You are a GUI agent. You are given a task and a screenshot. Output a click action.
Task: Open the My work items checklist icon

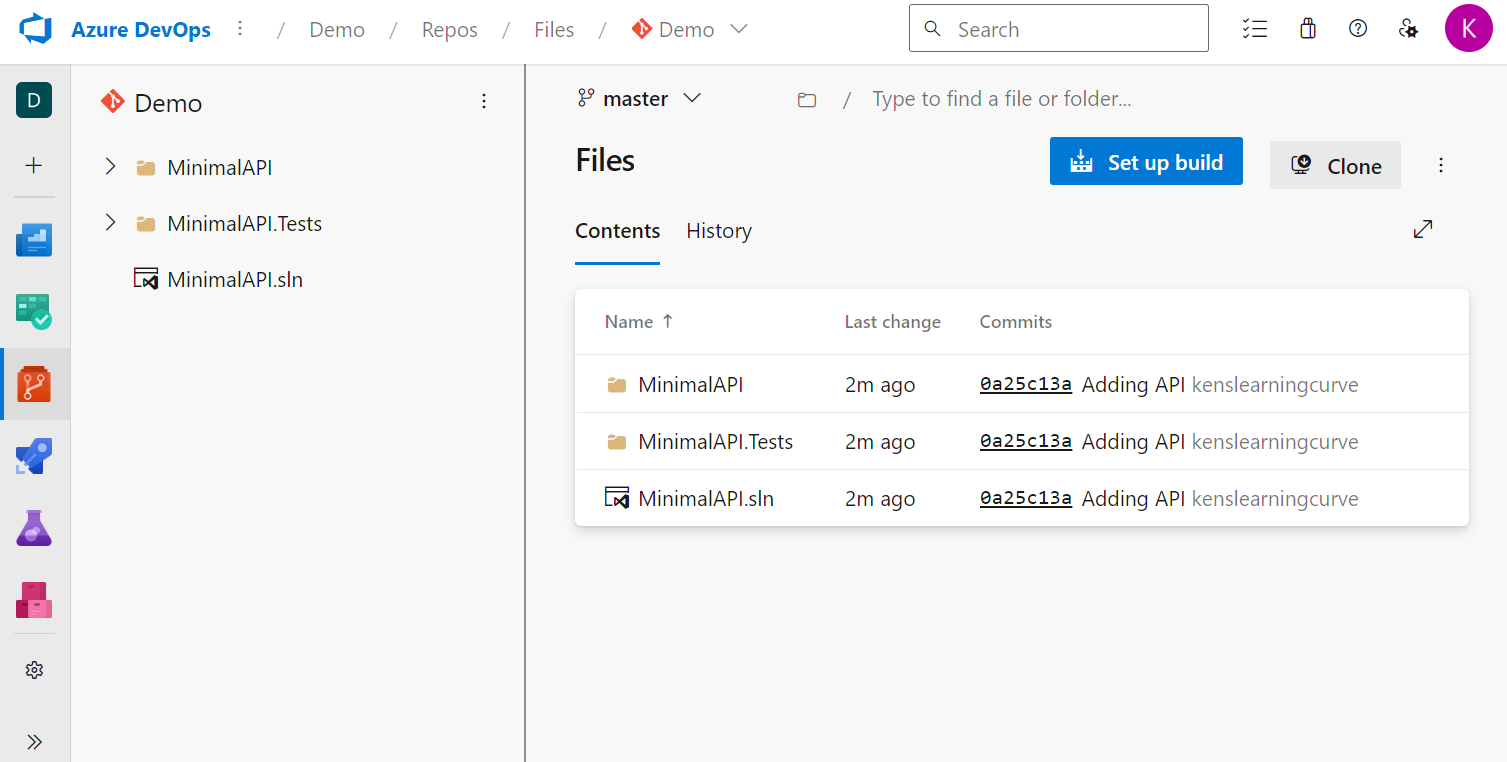[x=1254, y=28]
